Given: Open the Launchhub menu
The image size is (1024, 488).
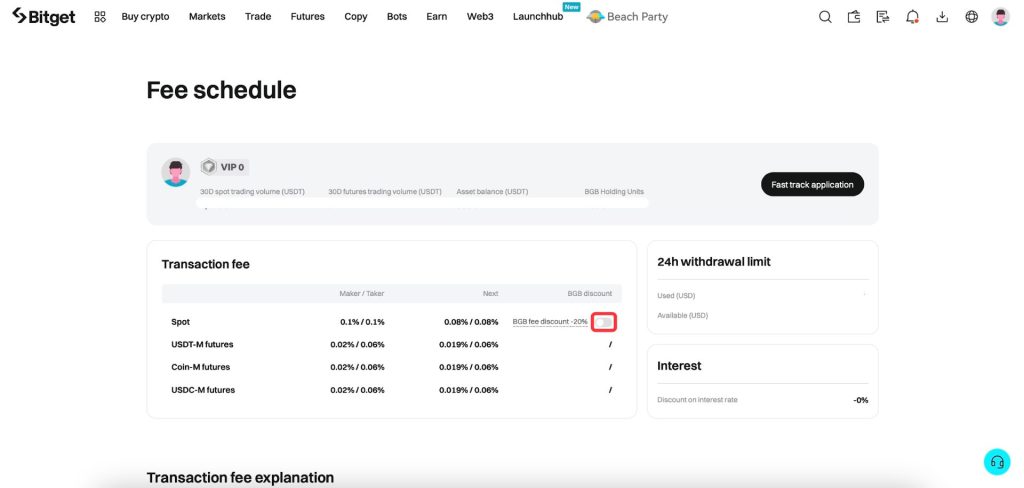Looking at the screenshot, I should tap(538, 17).
